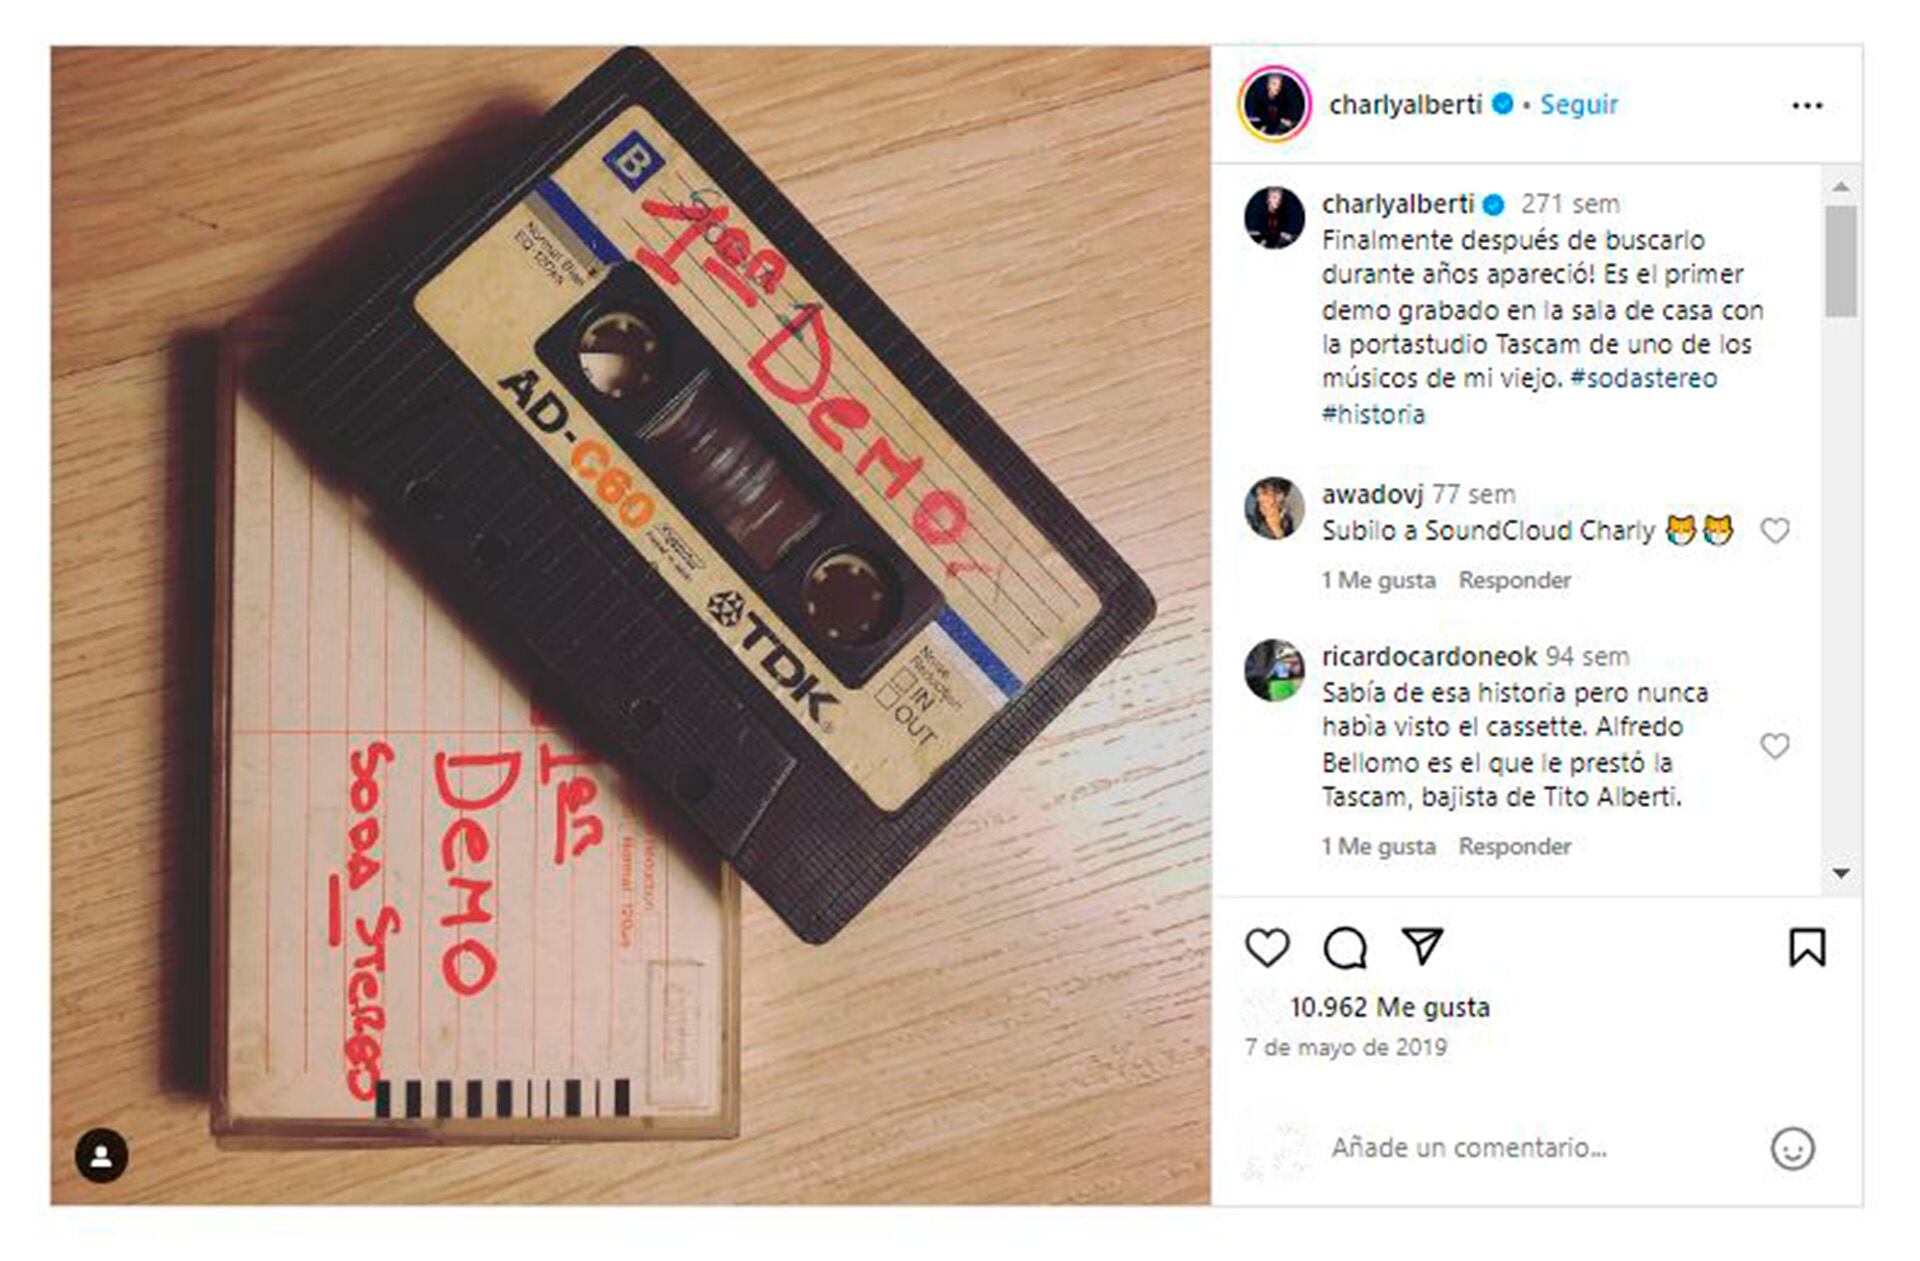This screenshot has width=1920, height=1261.
Task: Like ricardocardoneok's comment heart
Action: click(x=1775, y=746)
